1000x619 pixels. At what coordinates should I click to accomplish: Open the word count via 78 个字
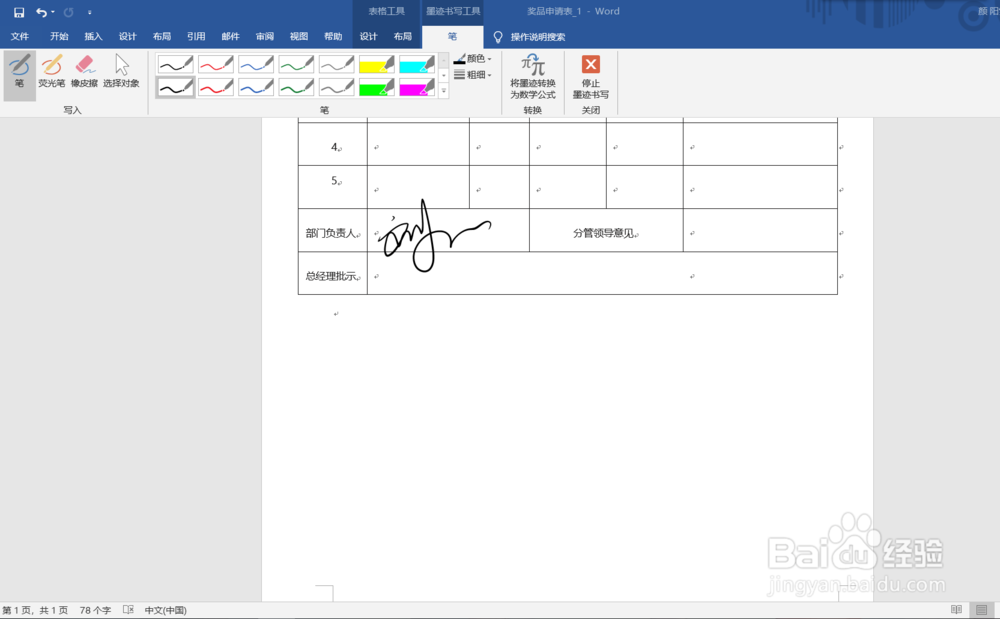coord(93,608)
